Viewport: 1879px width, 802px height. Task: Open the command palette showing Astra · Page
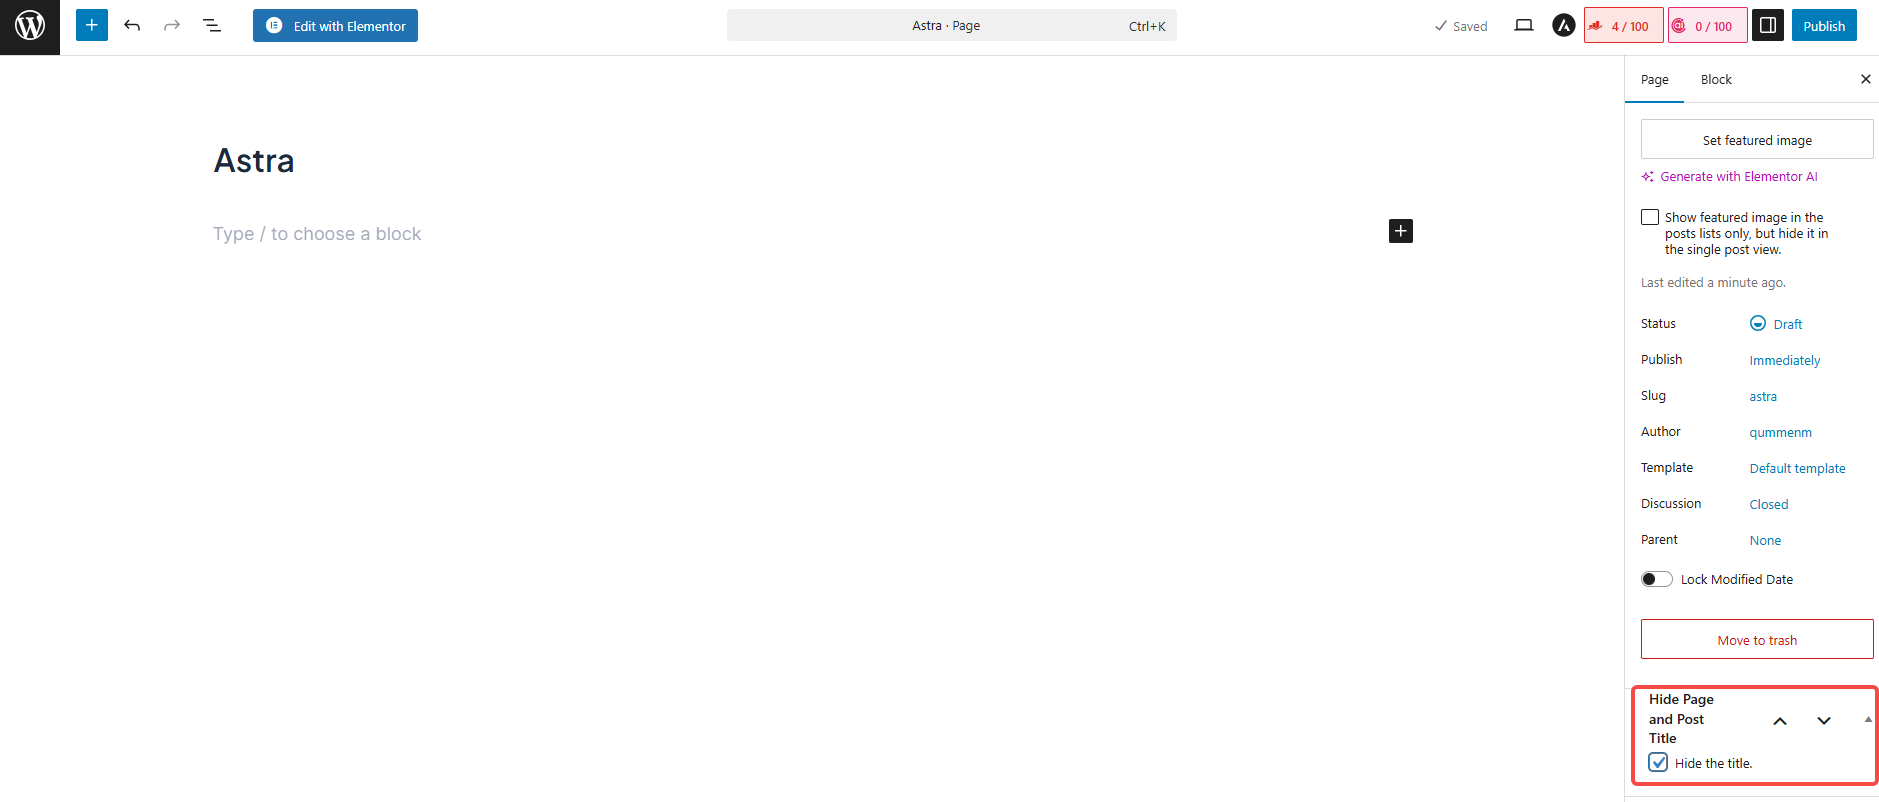click(952, 26)
